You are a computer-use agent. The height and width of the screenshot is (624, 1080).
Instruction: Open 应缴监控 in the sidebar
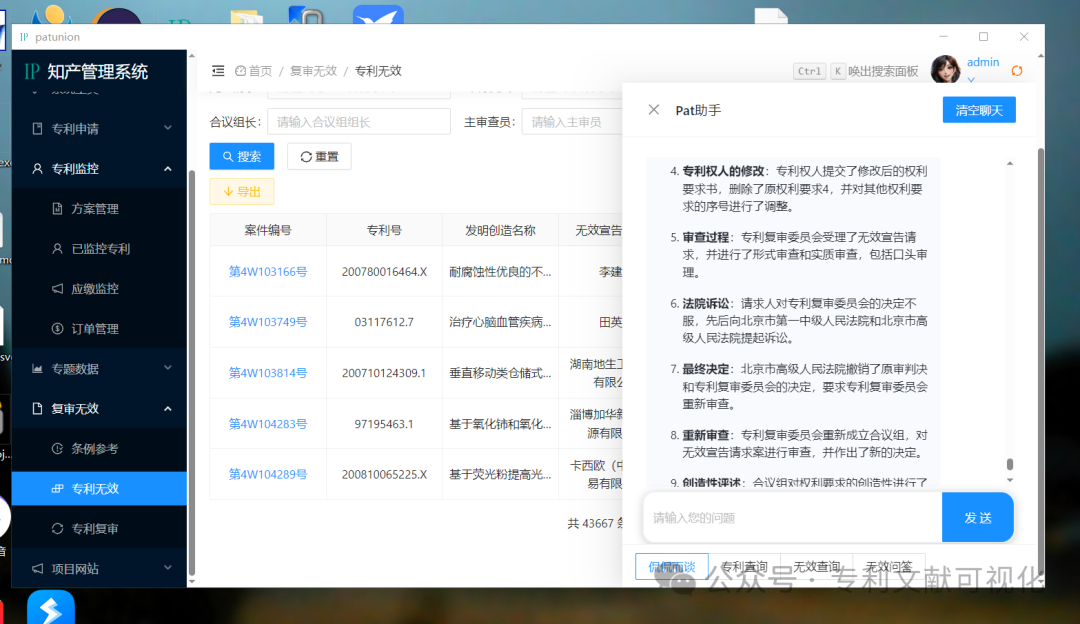[x=94, y=289]
